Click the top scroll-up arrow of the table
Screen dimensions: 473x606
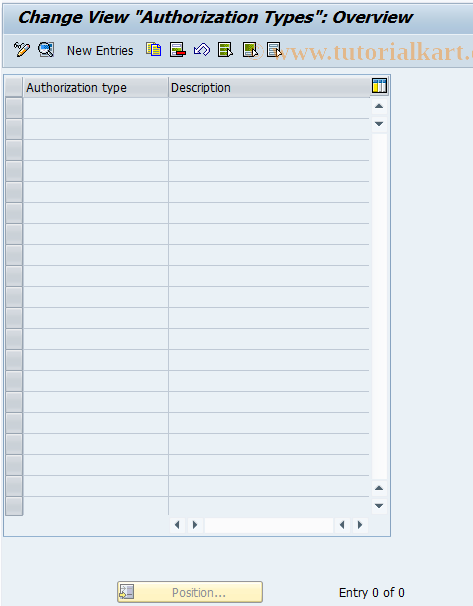coord(379,106)
